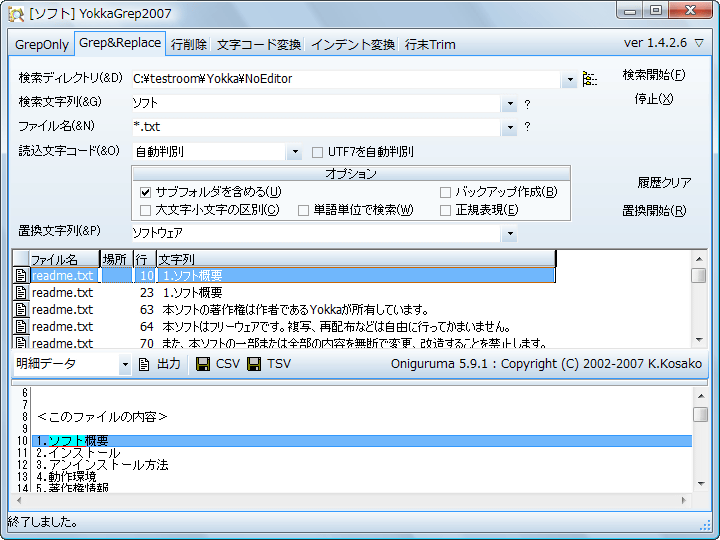This screenshot has width=720, height=540.
Task: Click the ファイル名 pattern input field
Action: [x=316, y=127]
